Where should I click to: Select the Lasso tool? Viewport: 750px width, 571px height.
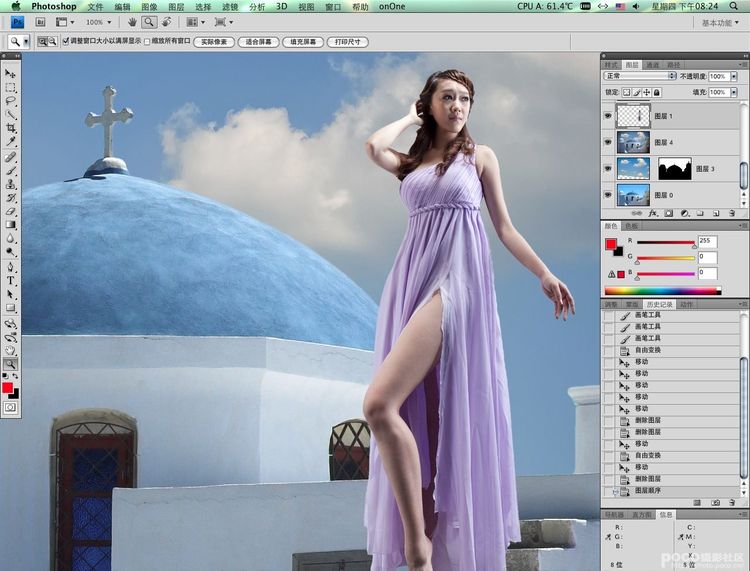click(10, 101)
